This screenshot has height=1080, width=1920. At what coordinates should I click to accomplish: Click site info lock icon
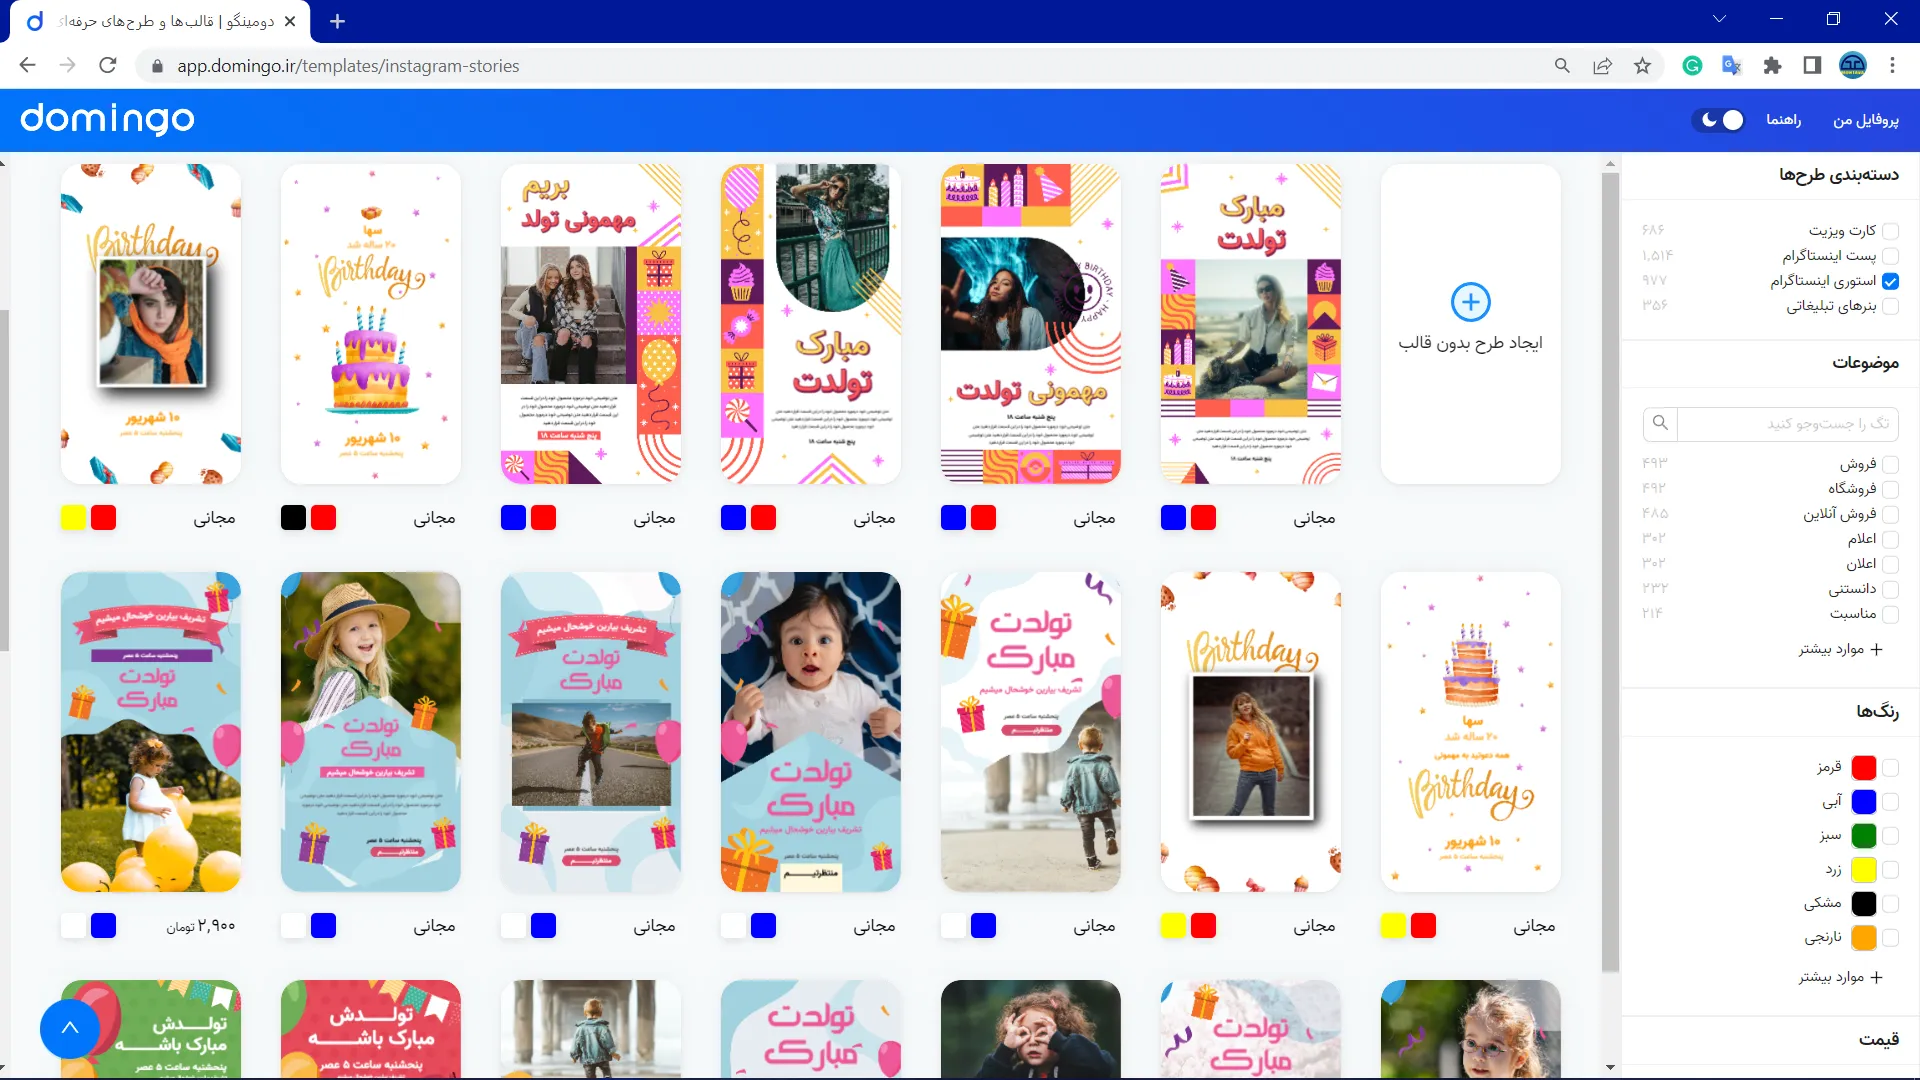pos(156,66)
